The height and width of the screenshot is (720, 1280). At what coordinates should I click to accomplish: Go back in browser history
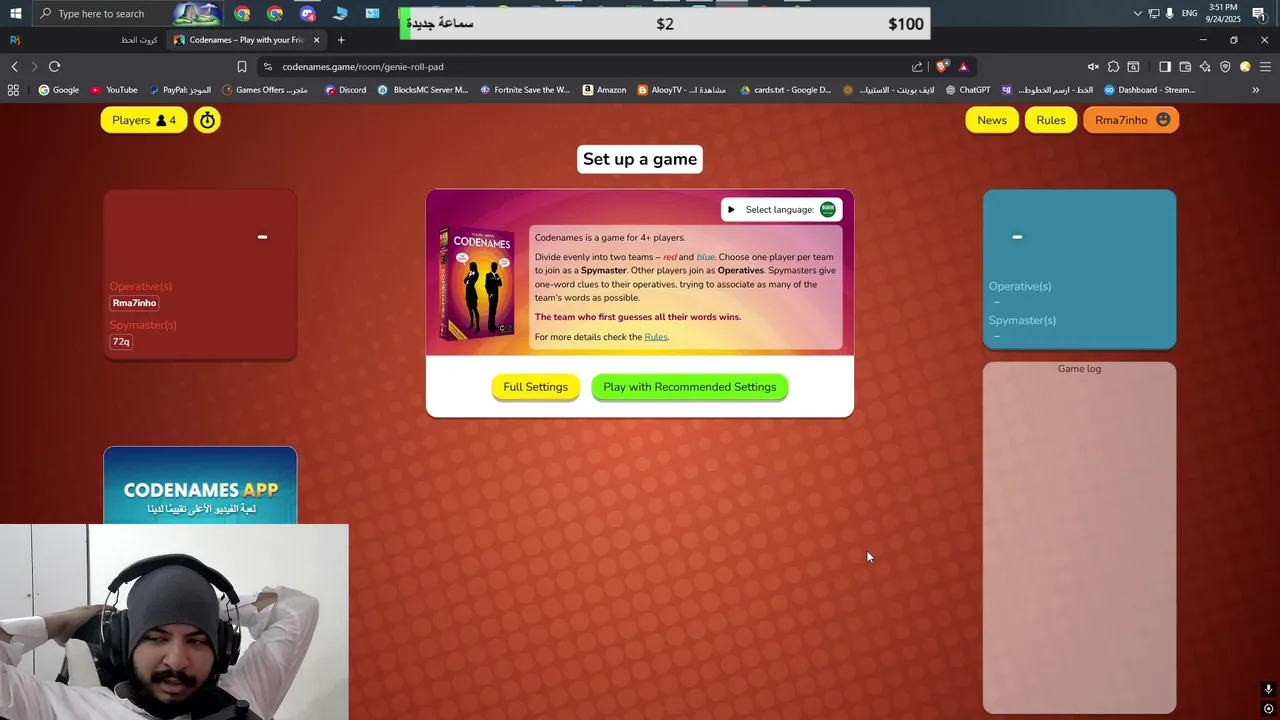click(x=15, y=67)
